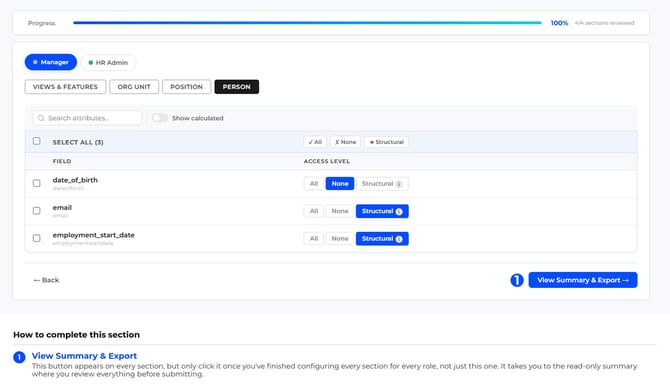670x384 pixels.
Task: Set email access to None
Action: tap(340, 211)
